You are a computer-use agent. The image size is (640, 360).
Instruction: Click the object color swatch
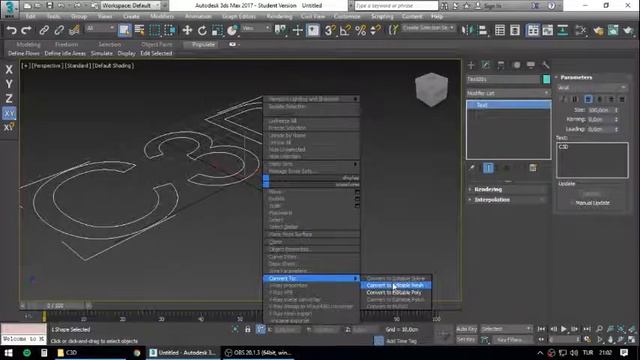coord(546,79)
